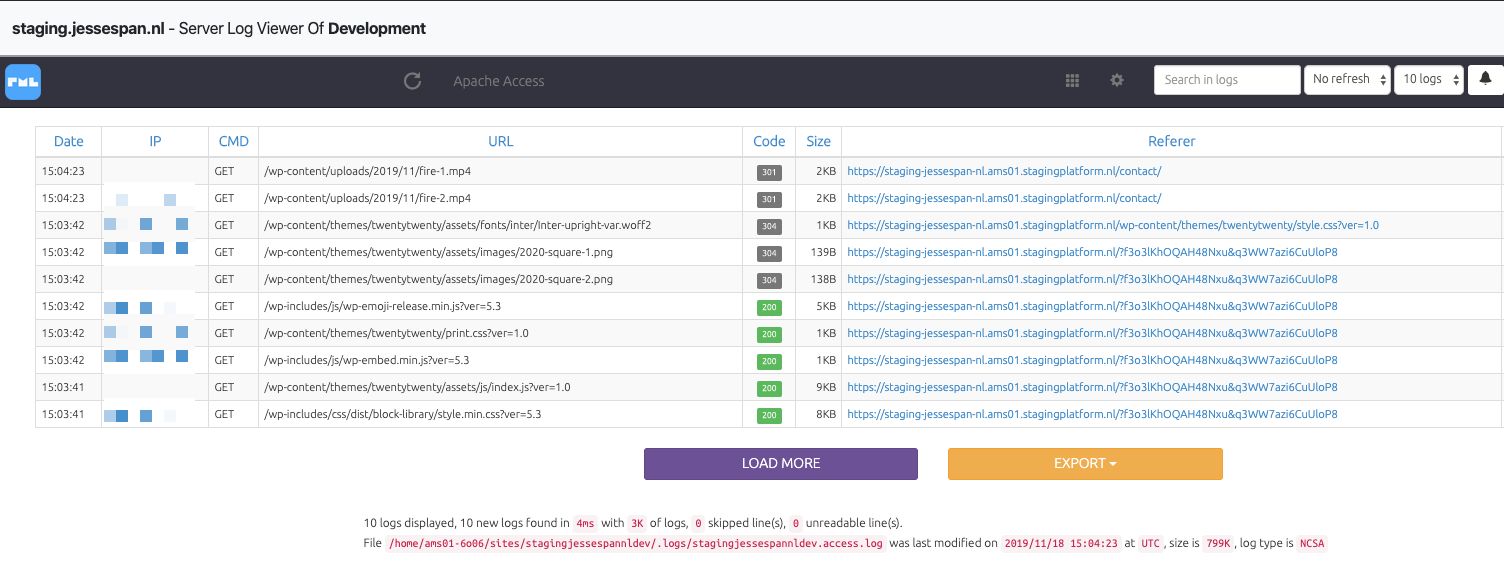Click 304 badge of Inter-upright-var.woff2 row
This screenshot has height=569, width=1504.
coord(769,226)
